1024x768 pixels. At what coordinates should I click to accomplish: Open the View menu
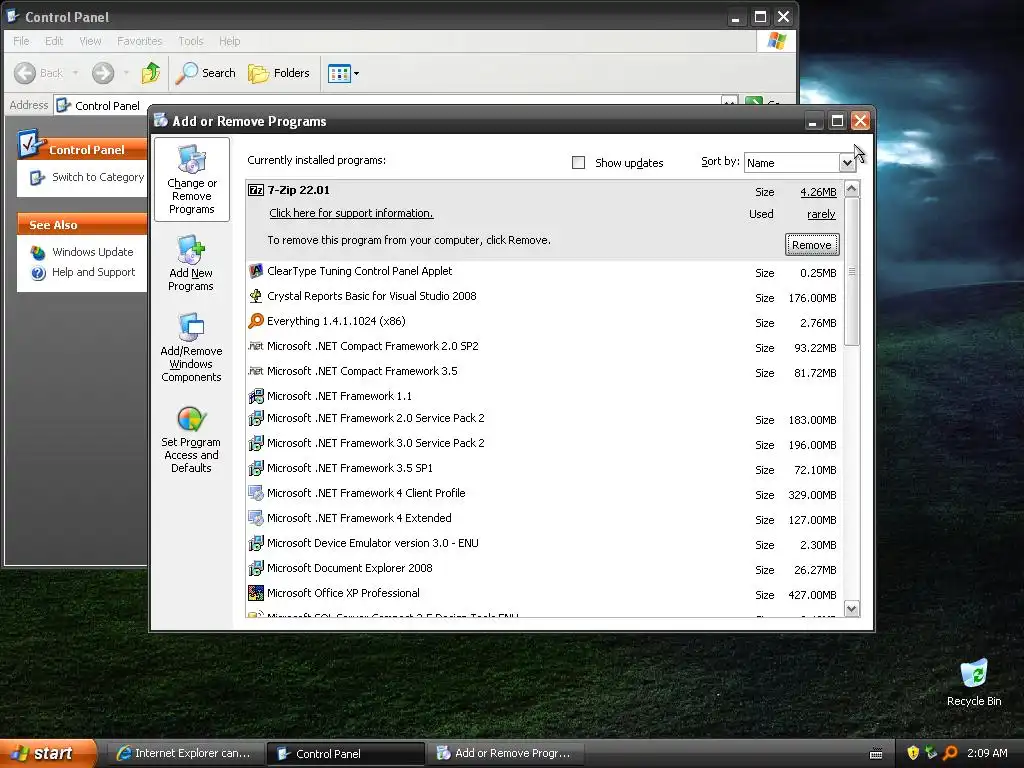(x=90, y=41)
